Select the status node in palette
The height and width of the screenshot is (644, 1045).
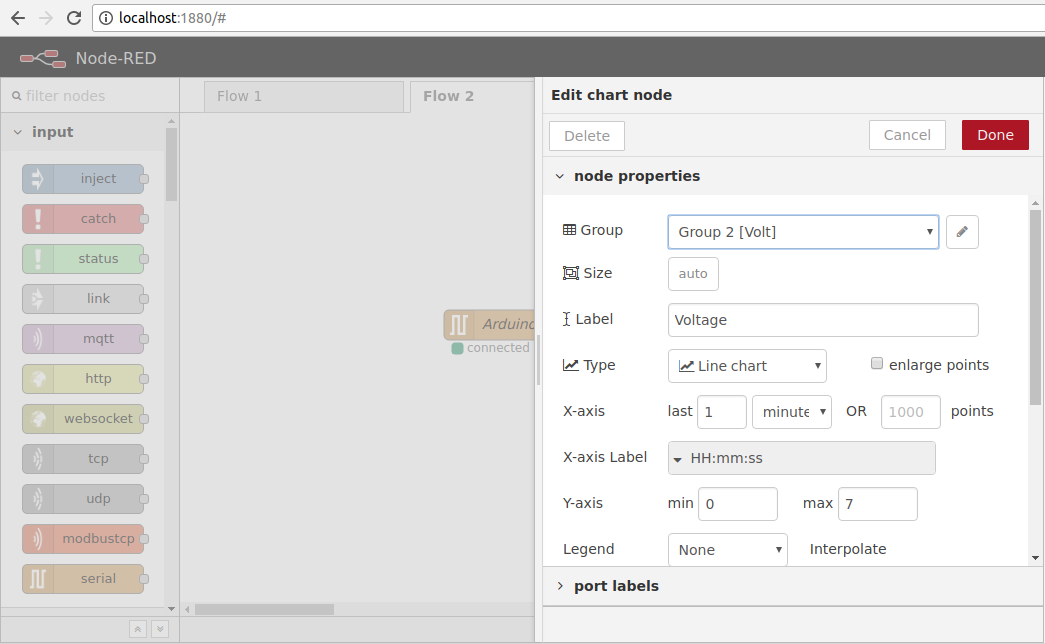click(83, 259)
